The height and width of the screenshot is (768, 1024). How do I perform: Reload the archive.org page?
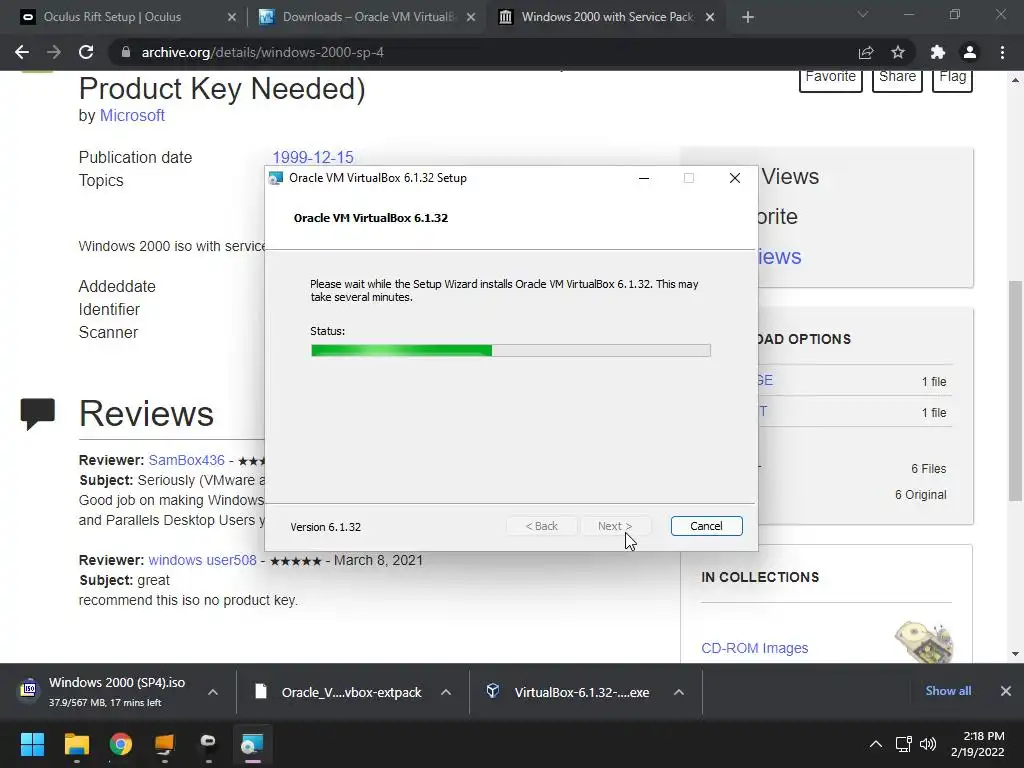click(x=86, y=52)
